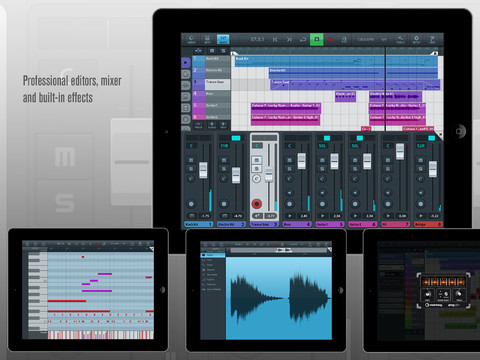Jump to project start with rewind button
Viewport: 480px width, 360px height.
click(x=275, y=40)
